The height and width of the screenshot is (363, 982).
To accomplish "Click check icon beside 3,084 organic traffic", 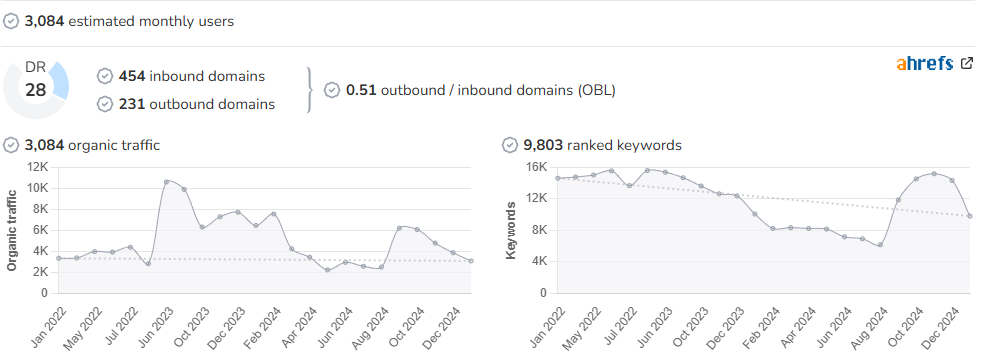I will pyautogui.click(x=11, y=145).
